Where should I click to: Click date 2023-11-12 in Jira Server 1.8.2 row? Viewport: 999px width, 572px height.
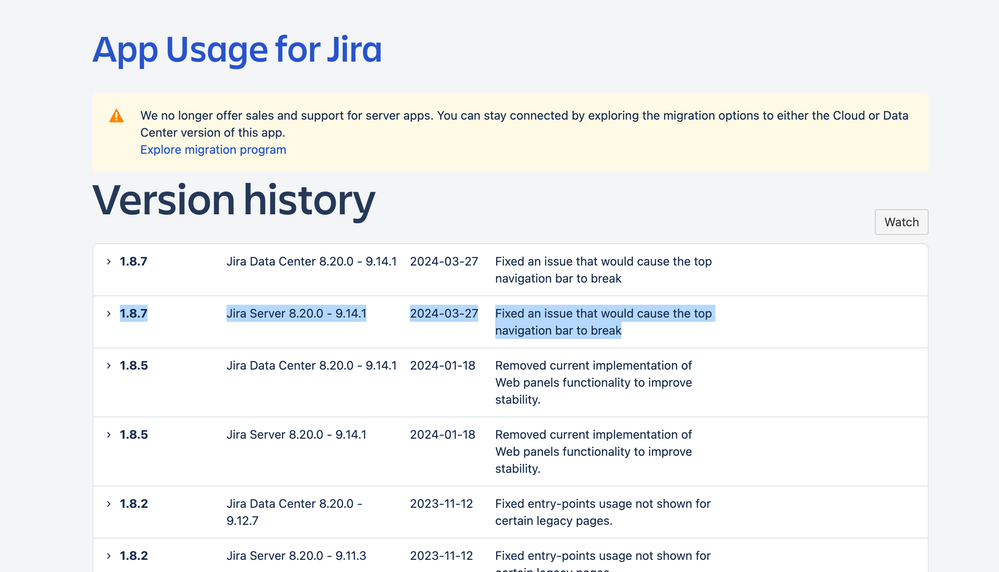click(x=442, y=555)
